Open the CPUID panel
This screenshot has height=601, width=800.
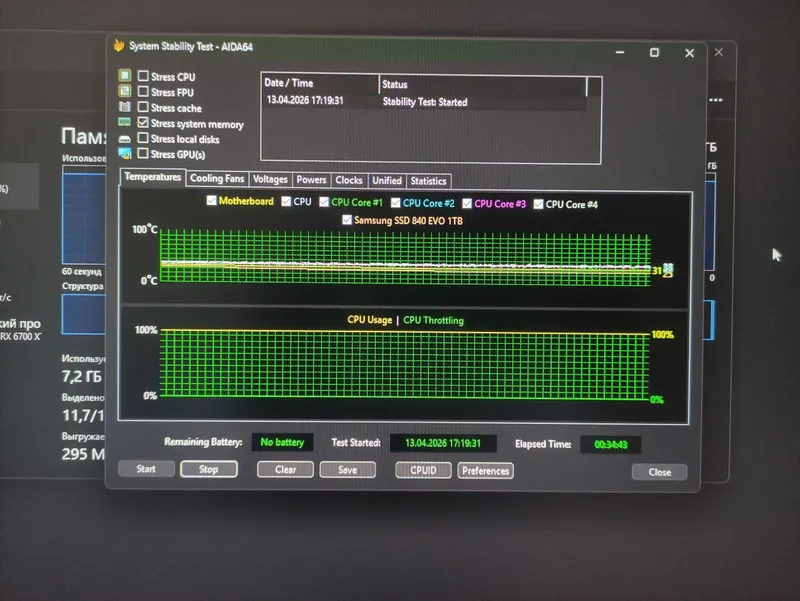coord(423,470)
